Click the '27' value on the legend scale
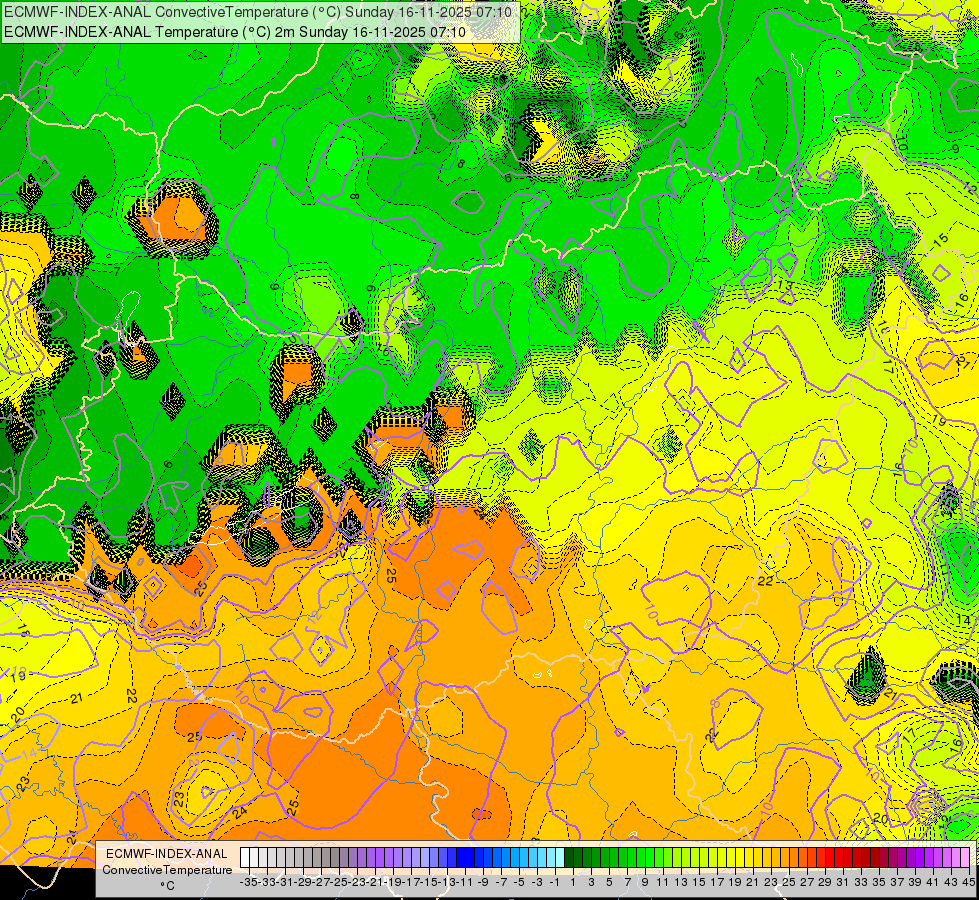This screenshot has height=900, width=979. 807,883
